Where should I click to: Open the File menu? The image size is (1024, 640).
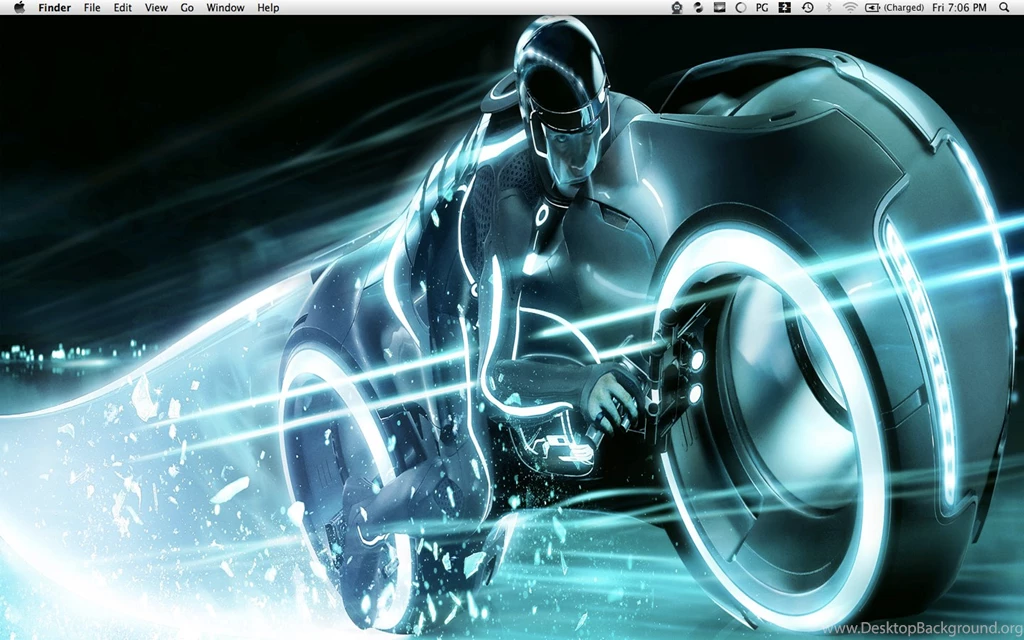pyautogui.click(x=92, y=8)
